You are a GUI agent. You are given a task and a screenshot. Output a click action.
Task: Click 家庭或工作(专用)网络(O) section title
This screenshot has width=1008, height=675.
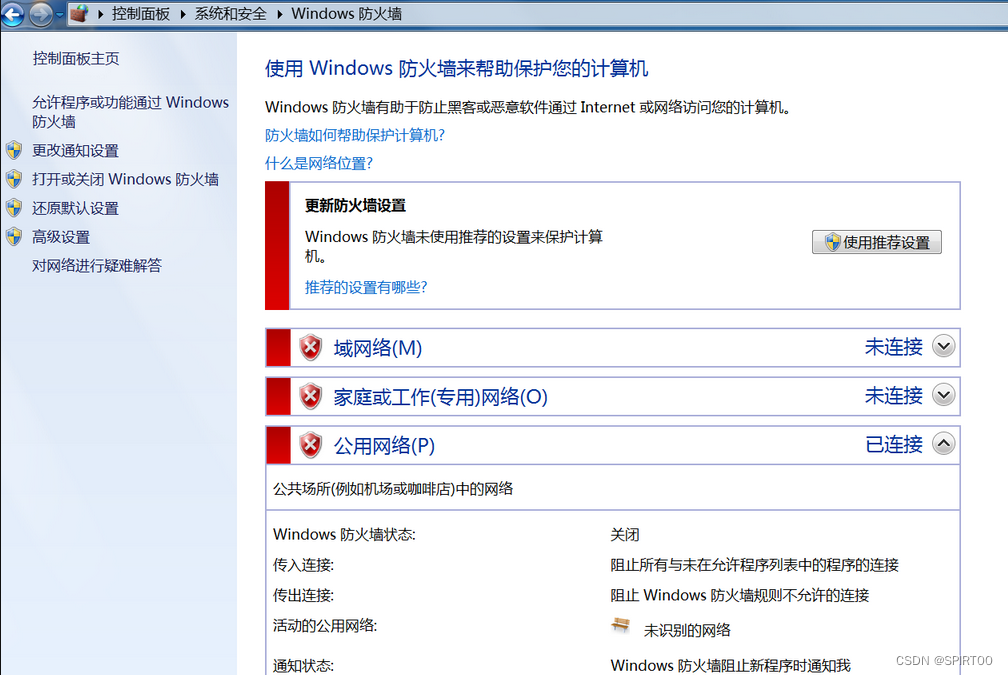pos(440,397)
